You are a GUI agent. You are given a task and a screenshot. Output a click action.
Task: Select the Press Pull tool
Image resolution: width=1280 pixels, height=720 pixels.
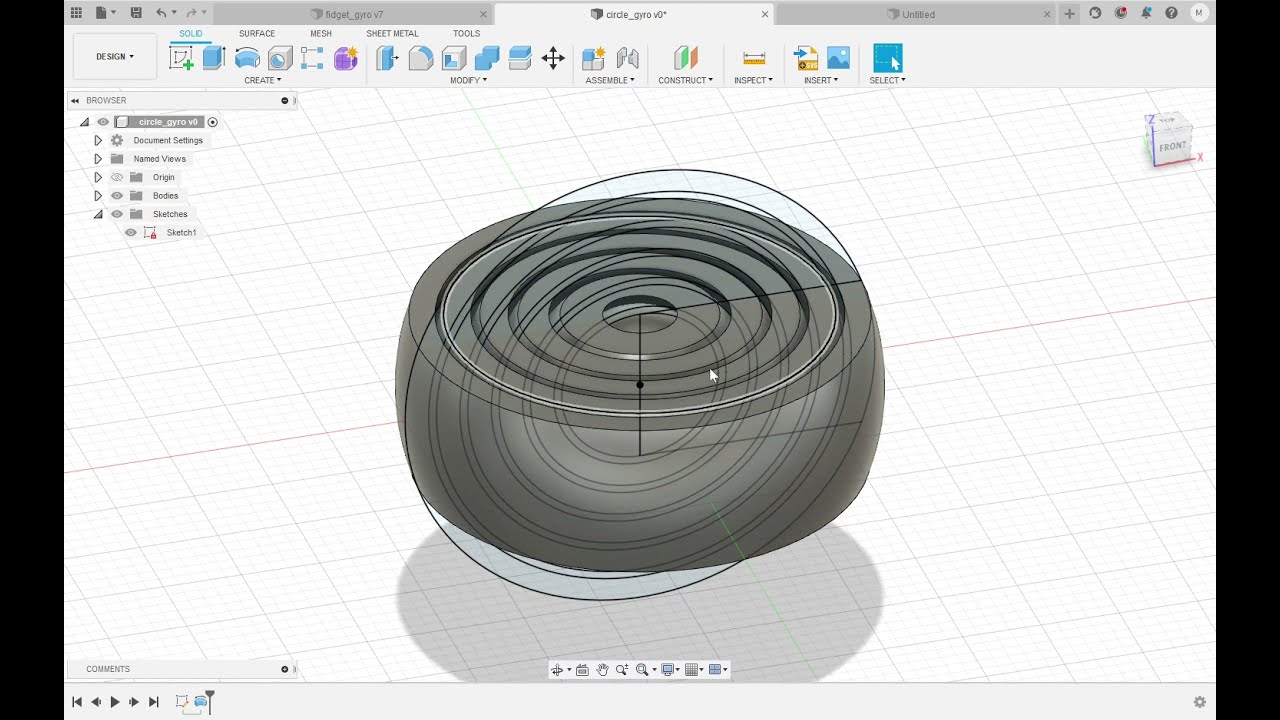pos(388,58)
